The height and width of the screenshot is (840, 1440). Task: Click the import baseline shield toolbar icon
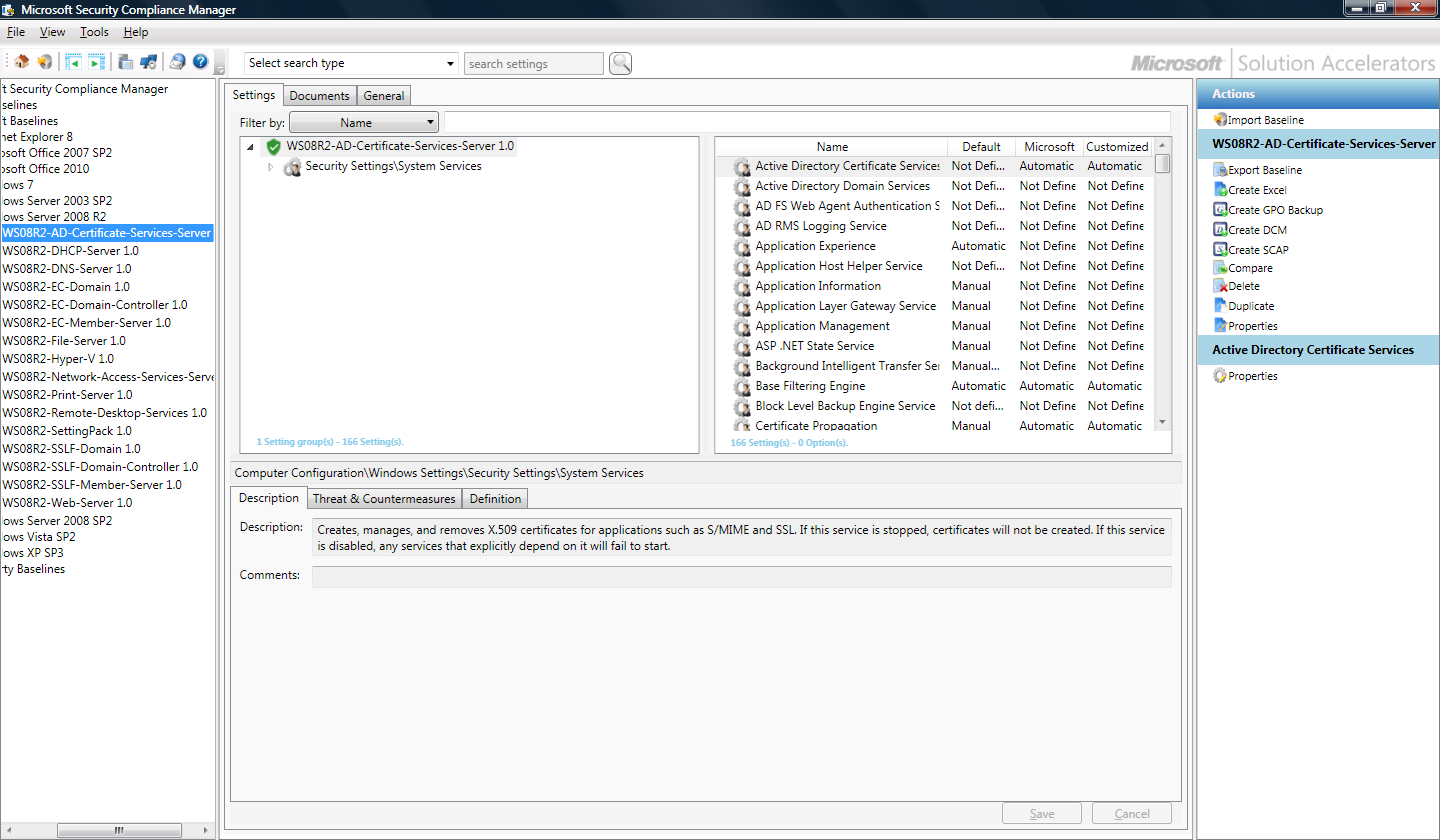click(x=44, y=62)
